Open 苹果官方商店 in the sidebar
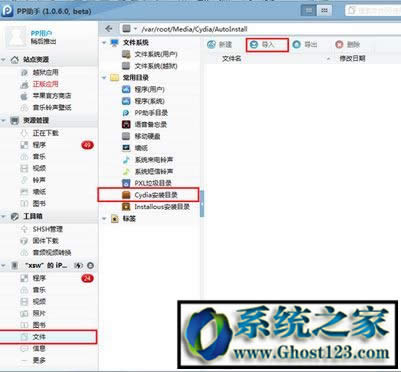 52,96
